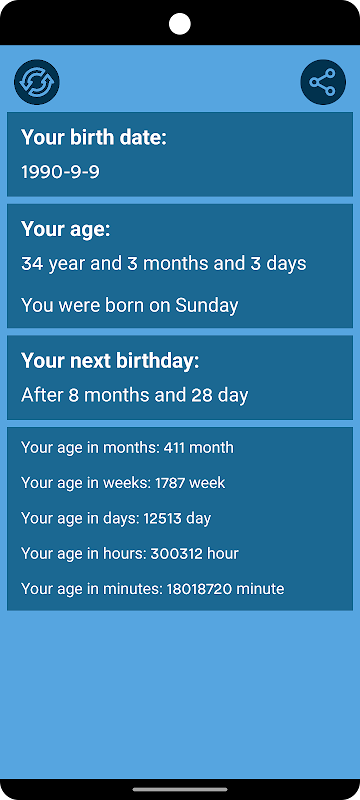The image size is (360, 800).
Task: Tap the age in minutes: 18018720 line
Action: pos(152,589)
